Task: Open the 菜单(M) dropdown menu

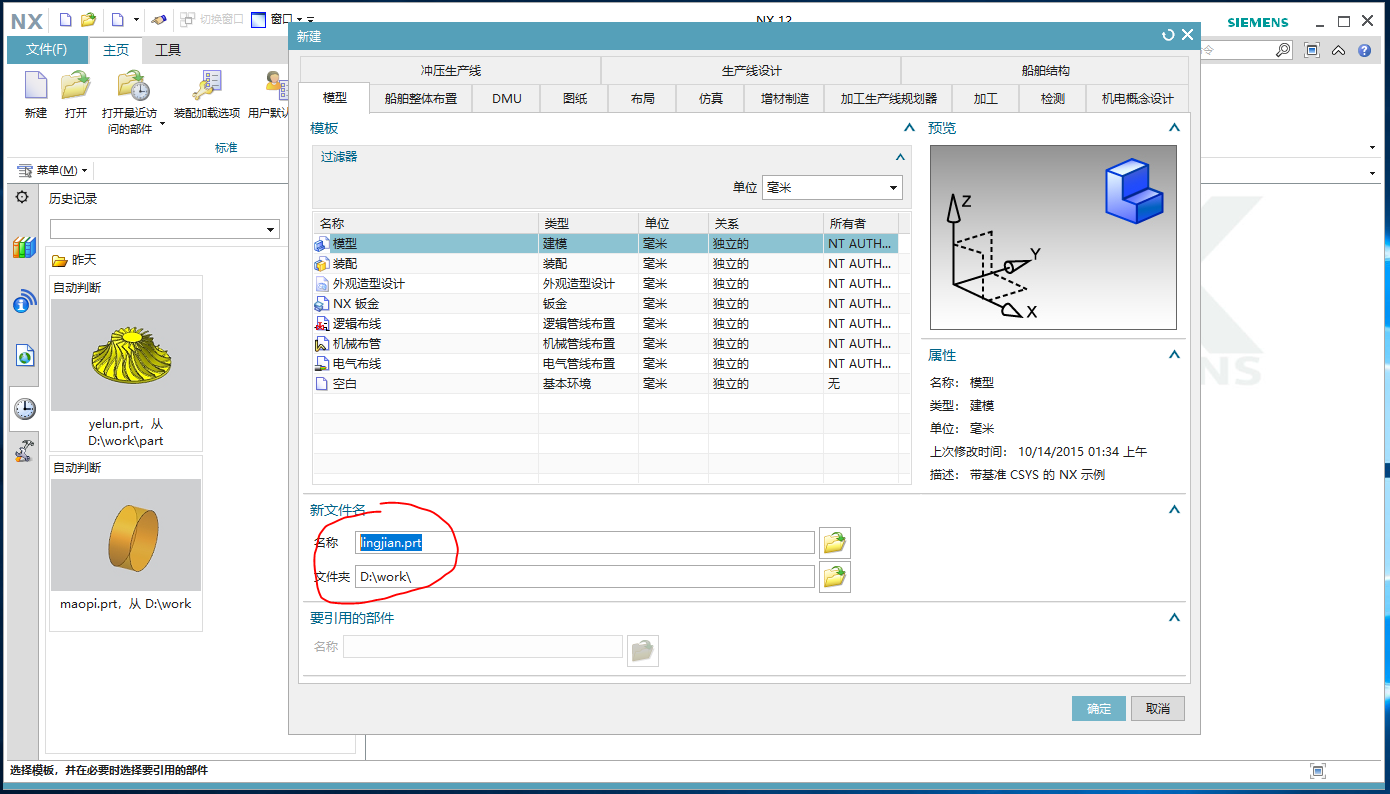Action: click(x=53, y=170)
